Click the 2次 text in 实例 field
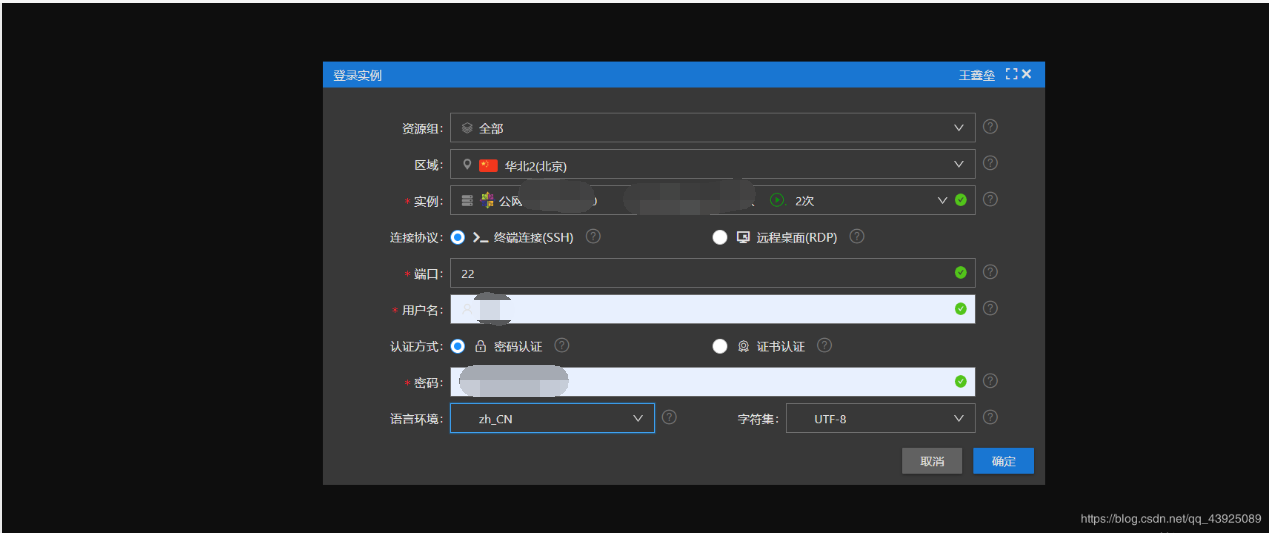This screenshot has height=533, width=1269. pyautogui.click(x=805, y=201)
